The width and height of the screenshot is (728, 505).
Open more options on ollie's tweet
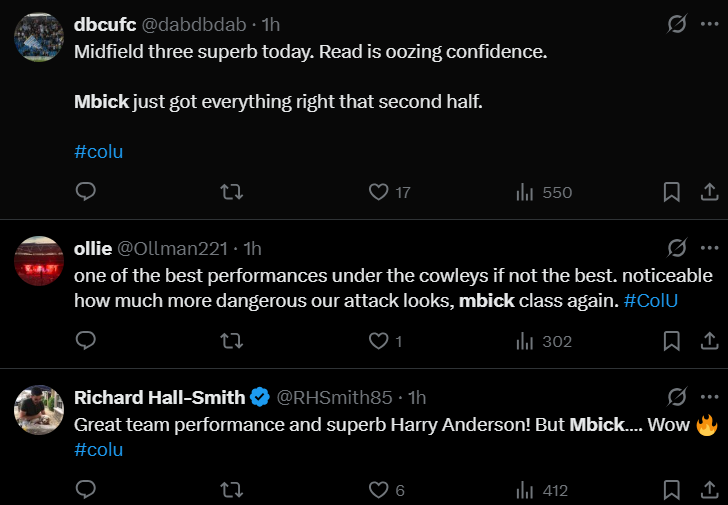point(709,247)
